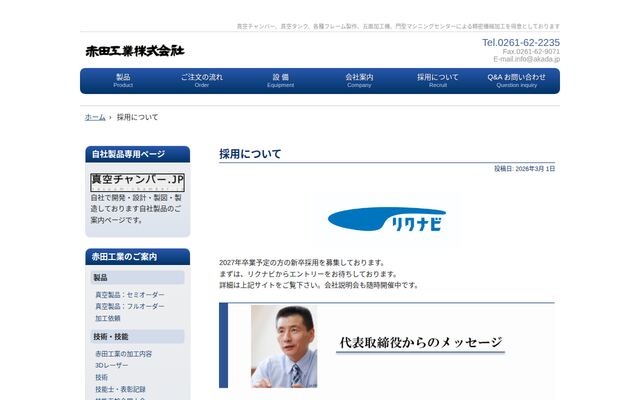Screen dimensions: 640x400
Task: Open 技能士・表彰記録 sidebar link
Action: click(x=120, y=389)
